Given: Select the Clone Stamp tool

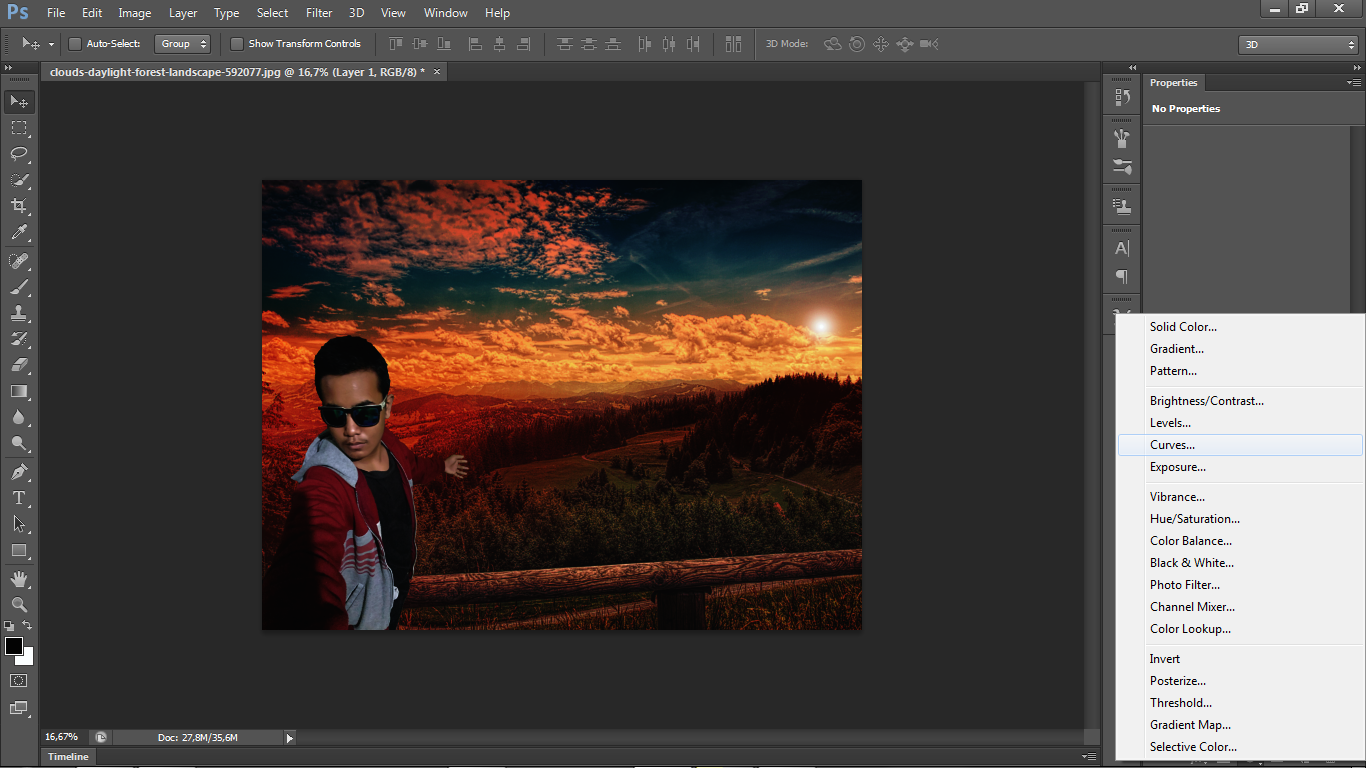Looking at the screenshot, I should tap(19, 312).
